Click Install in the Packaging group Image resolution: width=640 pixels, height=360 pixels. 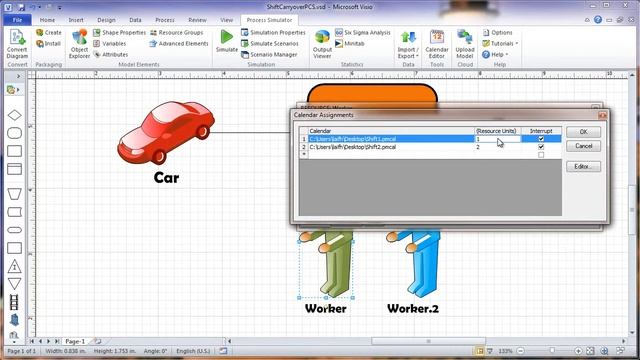click(49, 43)
